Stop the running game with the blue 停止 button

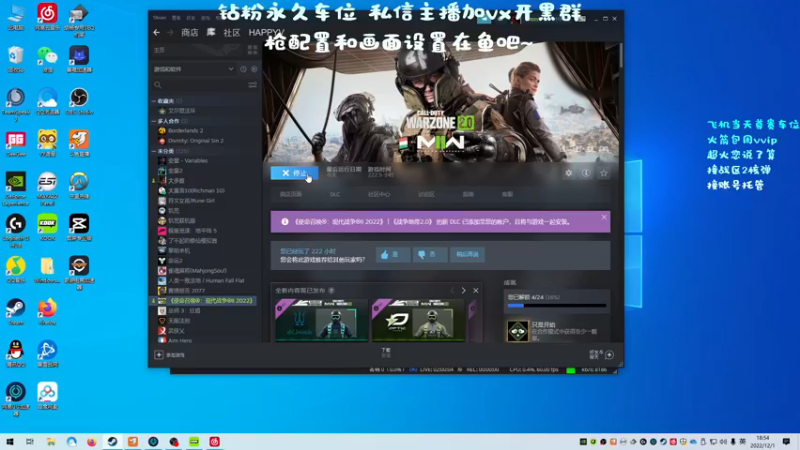294,173
